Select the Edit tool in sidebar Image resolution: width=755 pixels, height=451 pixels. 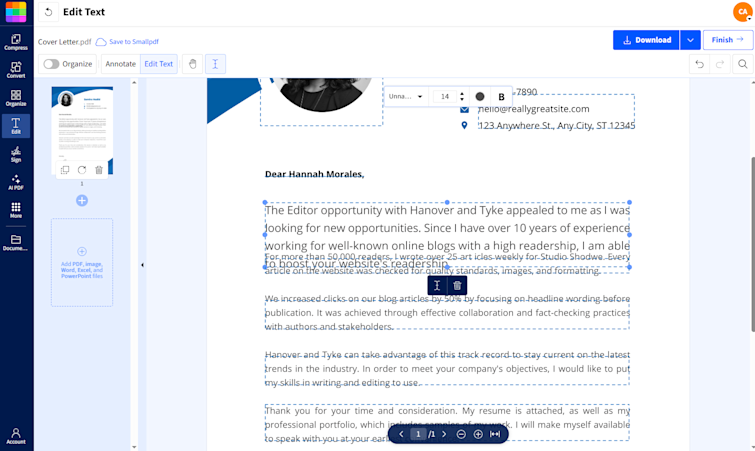pos(16,126)
